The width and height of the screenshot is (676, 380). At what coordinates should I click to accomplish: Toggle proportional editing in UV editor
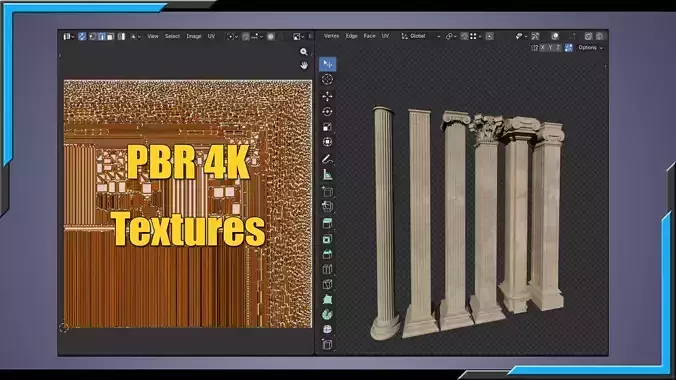pyautogui.click(x=271, y=37)
